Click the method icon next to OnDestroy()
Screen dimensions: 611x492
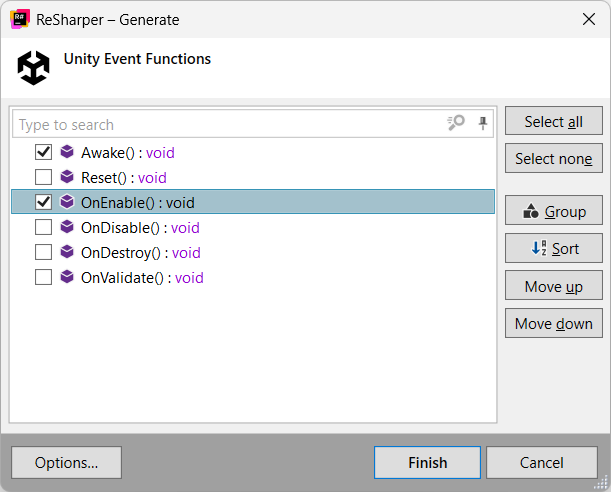pos(67,252)
